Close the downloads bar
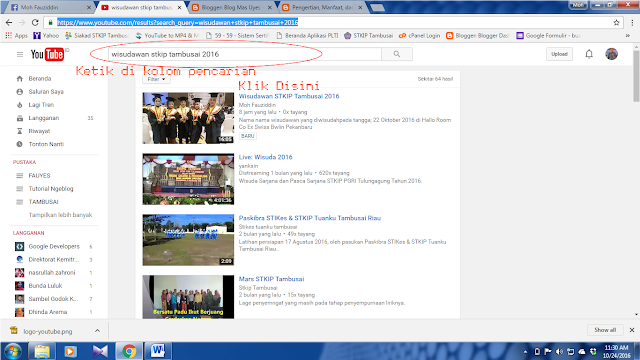 [631, 330]
